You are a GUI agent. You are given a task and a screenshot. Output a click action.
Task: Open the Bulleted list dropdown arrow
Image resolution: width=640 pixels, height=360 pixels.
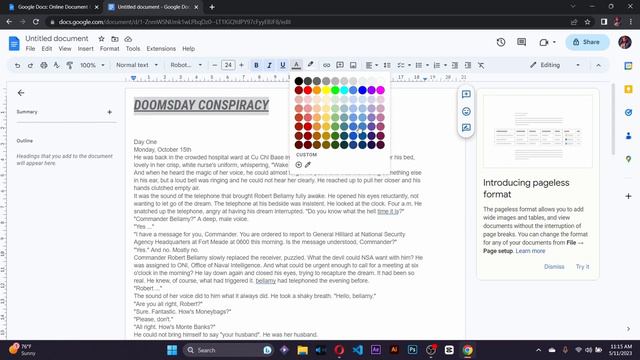(x=427, y=65)
